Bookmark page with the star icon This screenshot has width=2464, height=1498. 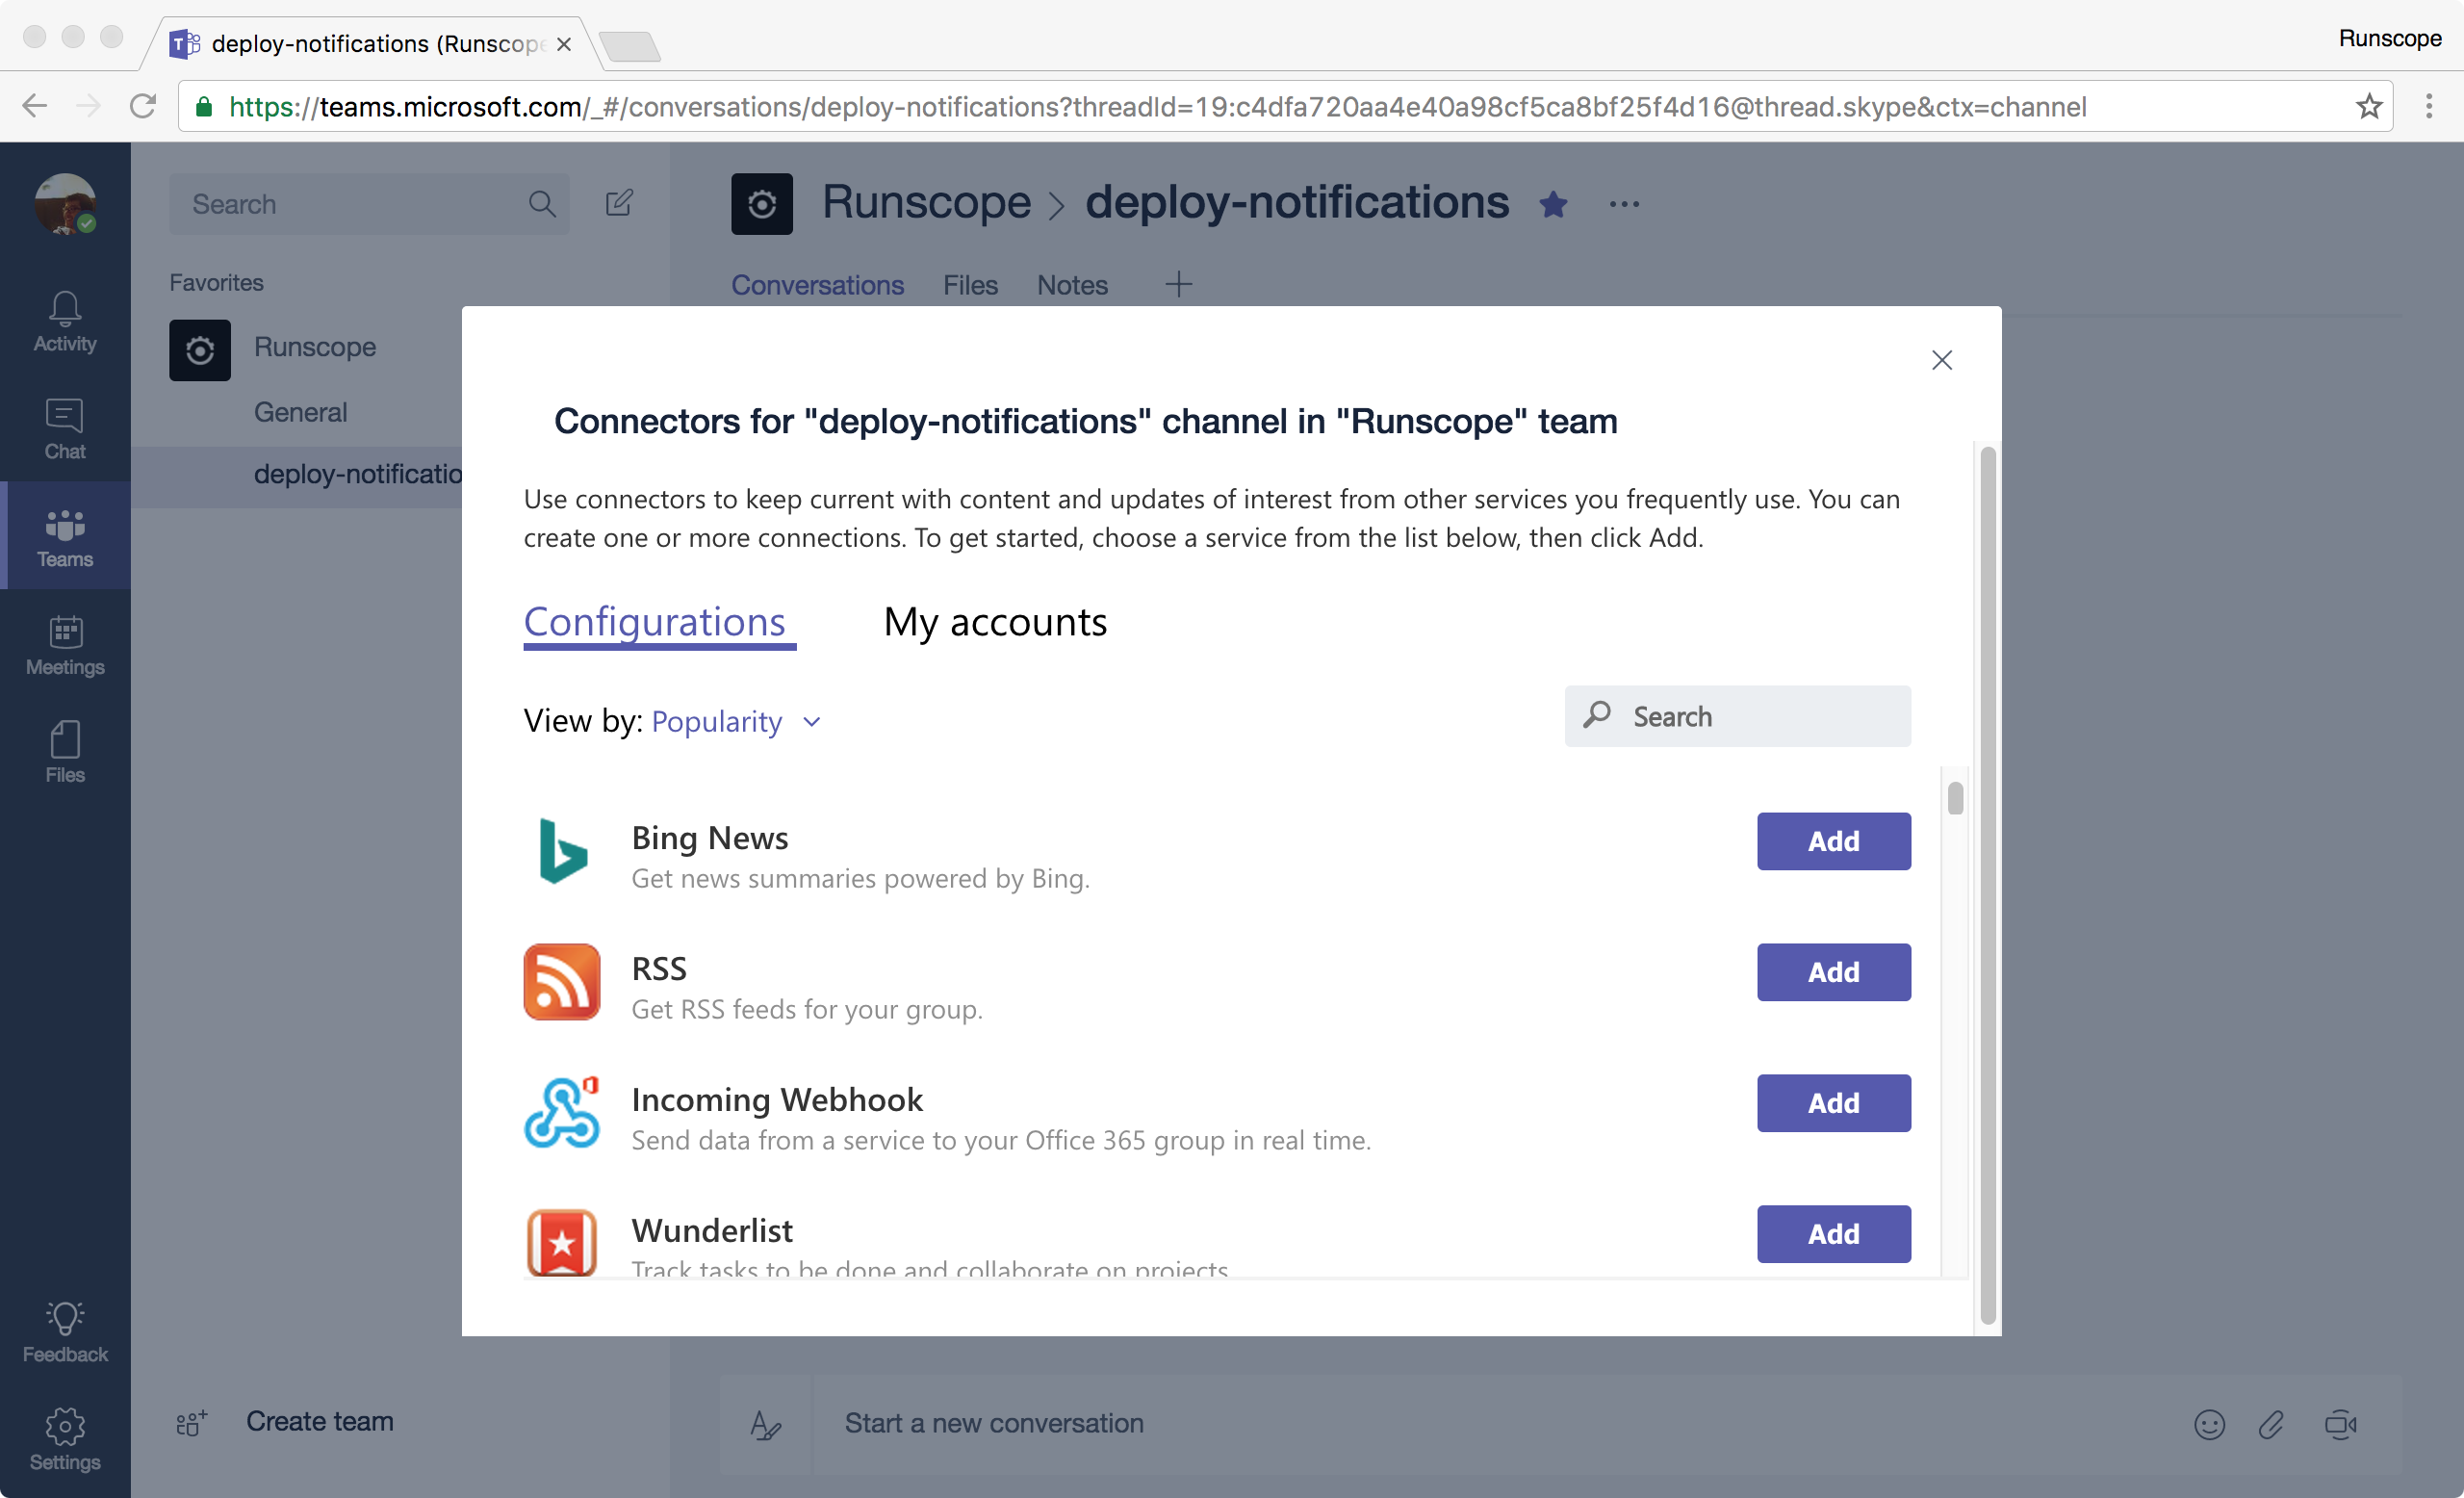point(2368,106)
